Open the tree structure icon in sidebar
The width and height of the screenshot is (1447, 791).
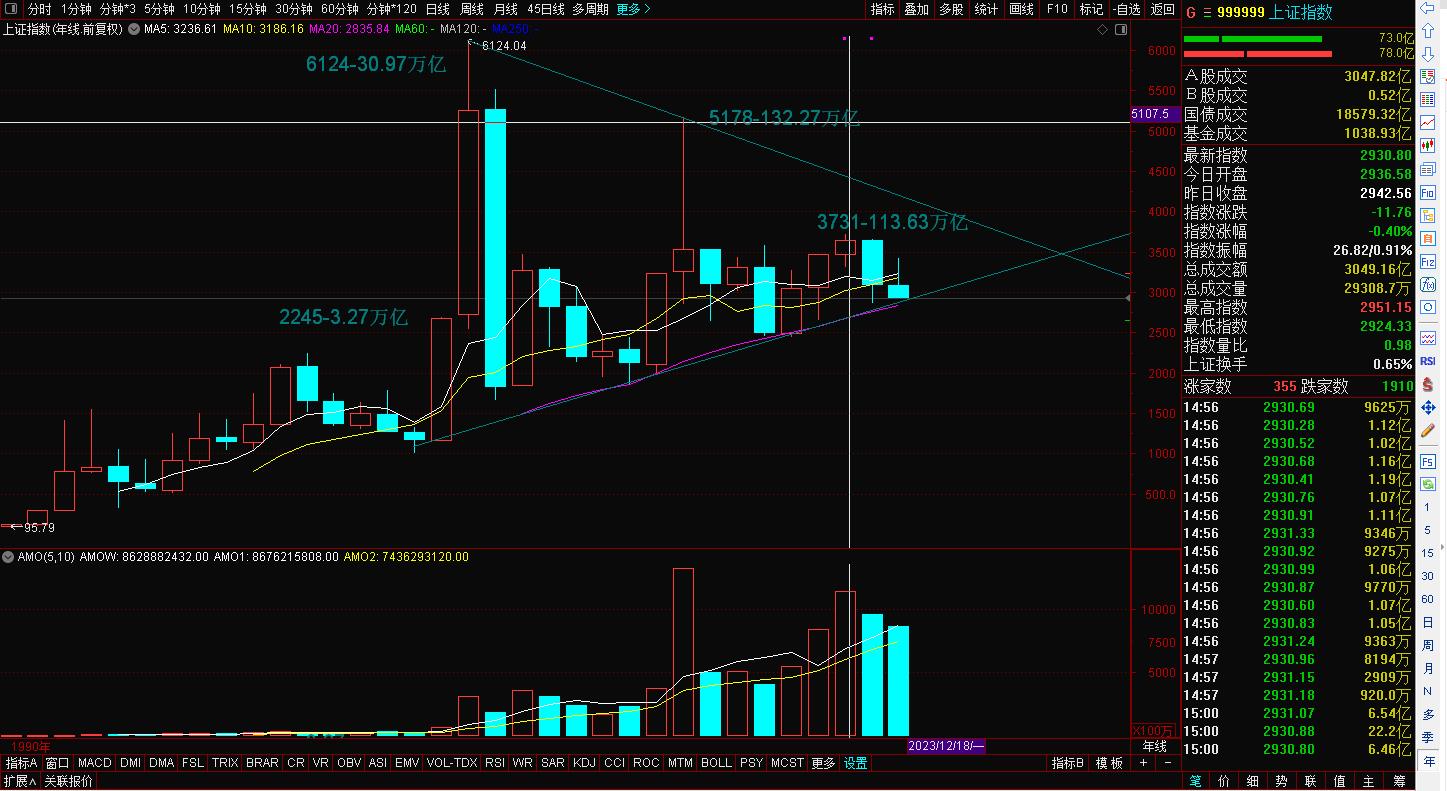point(1427,215)
